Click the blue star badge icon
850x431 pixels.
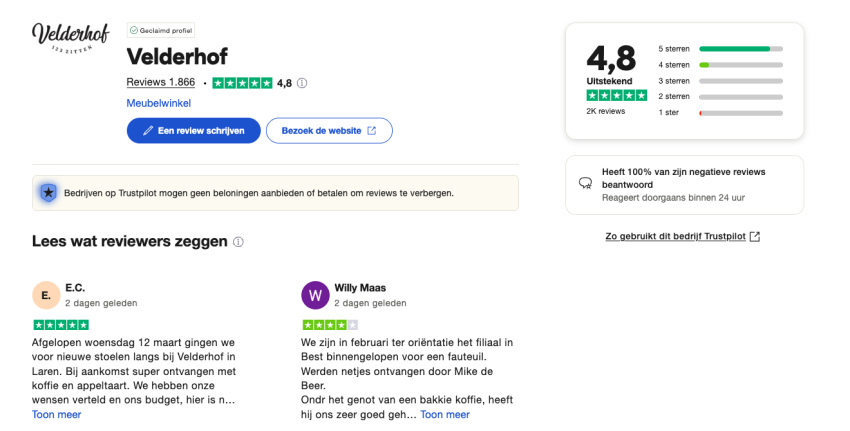pyautogui.click(x=47, y=192)
